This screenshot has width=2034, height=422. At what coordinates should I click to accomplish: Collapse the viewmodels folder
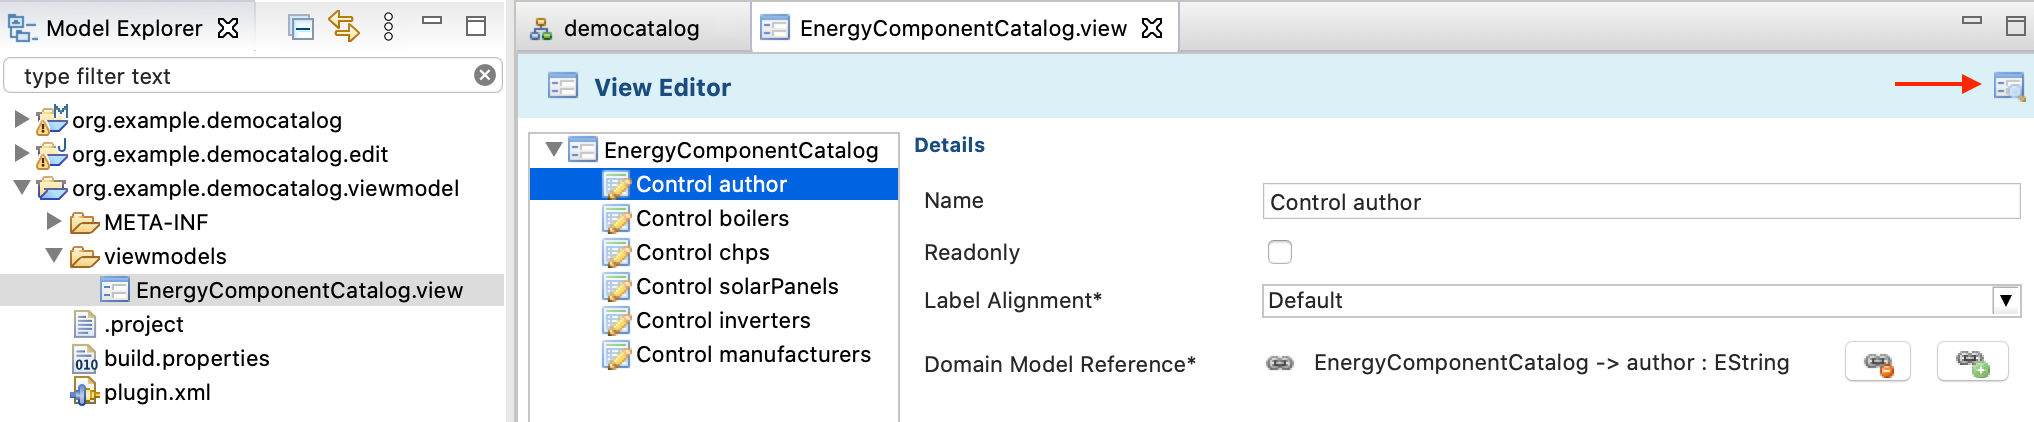point(54,255)
